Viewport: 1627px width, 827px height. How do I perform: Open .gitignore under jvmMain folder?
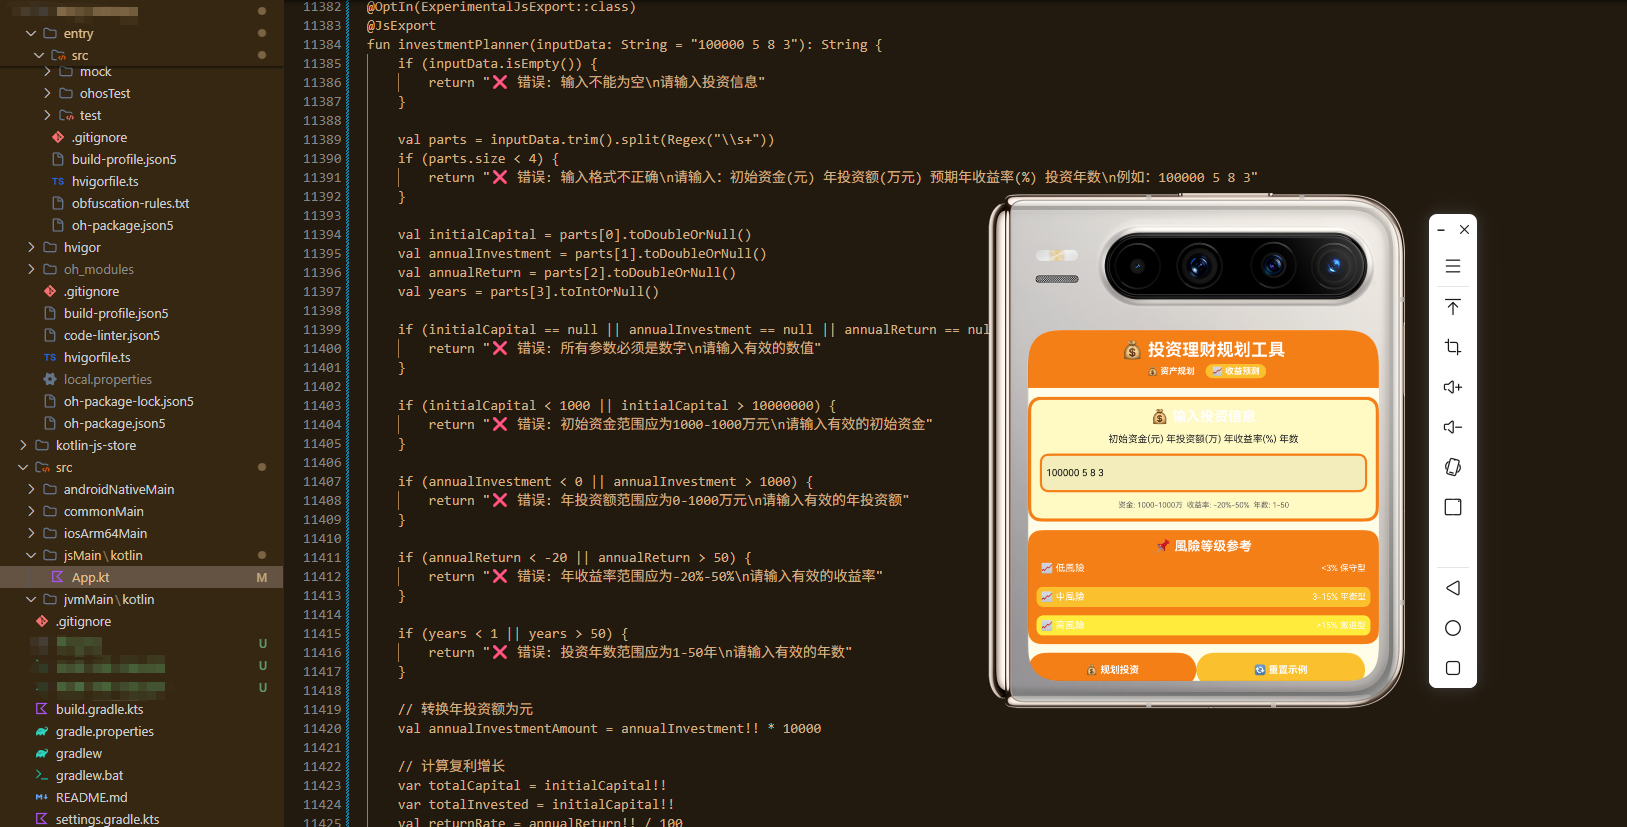point(84,621)
